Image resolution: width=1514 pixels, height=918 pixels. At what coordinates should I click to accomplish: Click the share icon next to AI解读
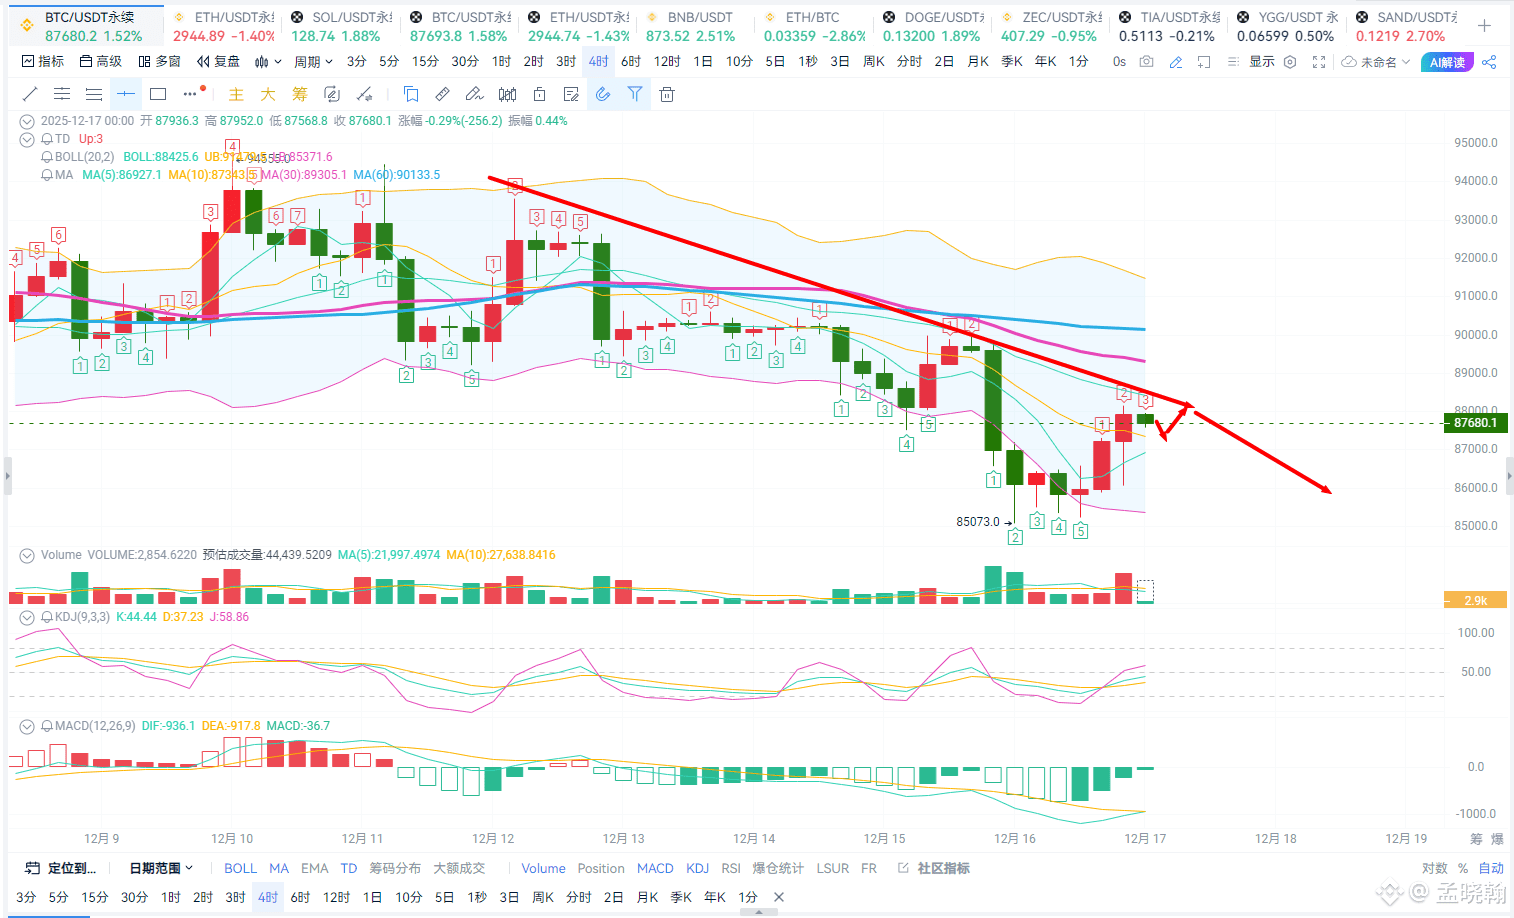tap(1489, 62)
